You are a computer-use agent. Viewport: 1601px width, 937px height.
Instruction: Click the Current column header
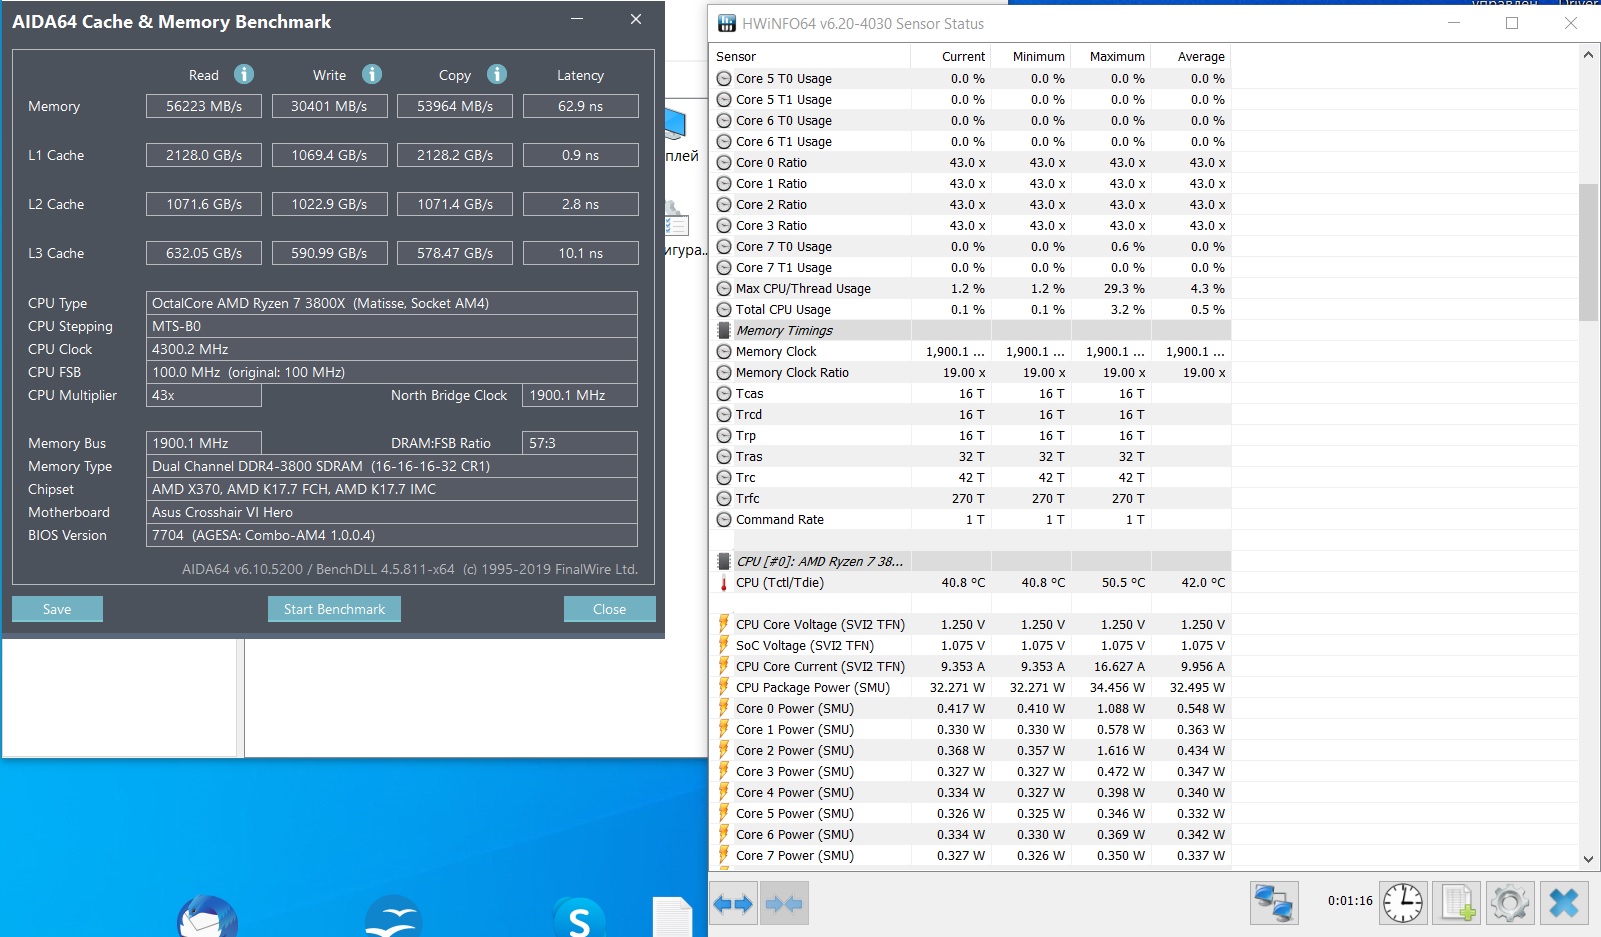coord(950,56)
